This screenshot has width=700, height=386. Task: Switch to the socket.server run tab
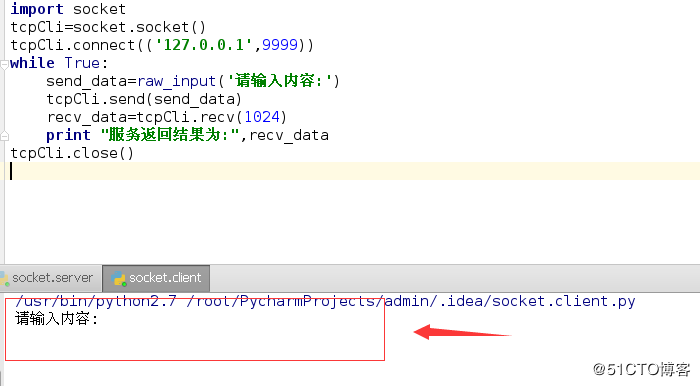50,278
